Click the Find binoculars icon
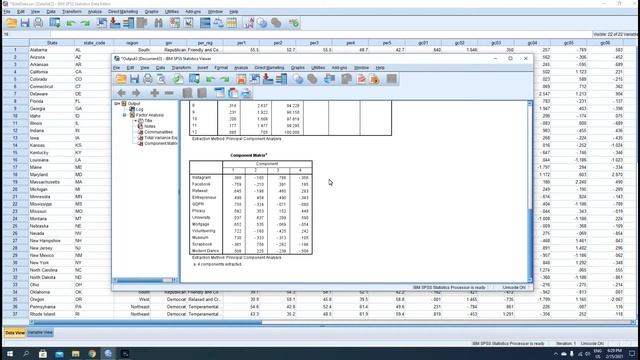 click(158, 23)
